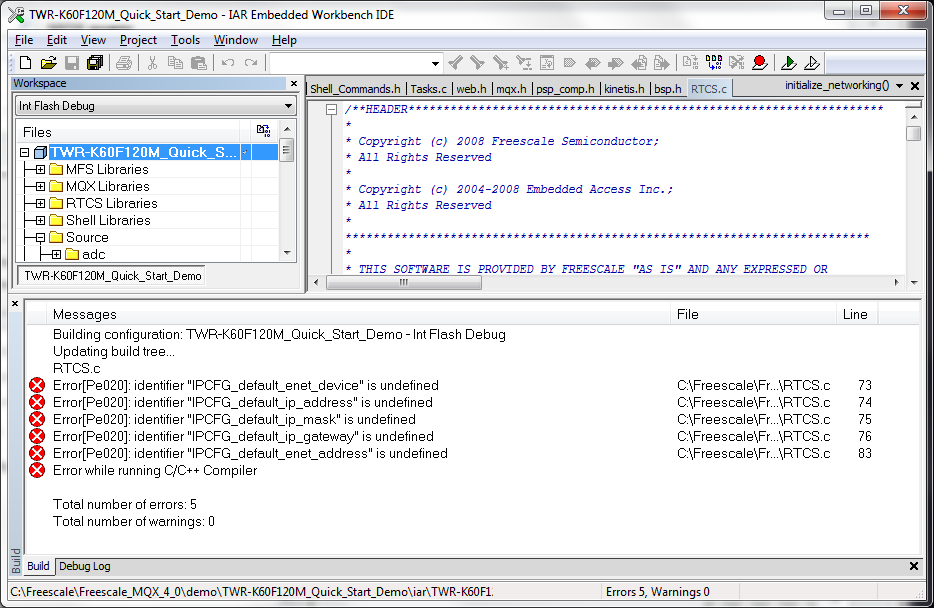Collapse the HEADER comment block fold

332,110
